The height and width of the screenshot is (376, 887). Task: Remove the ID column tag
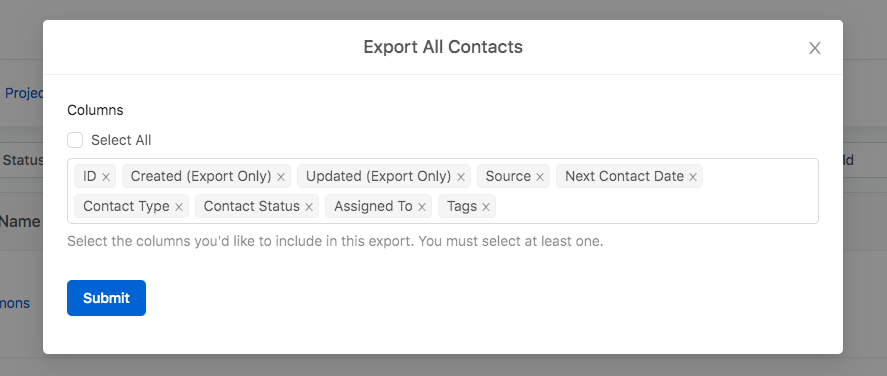[x=106, y=177]
